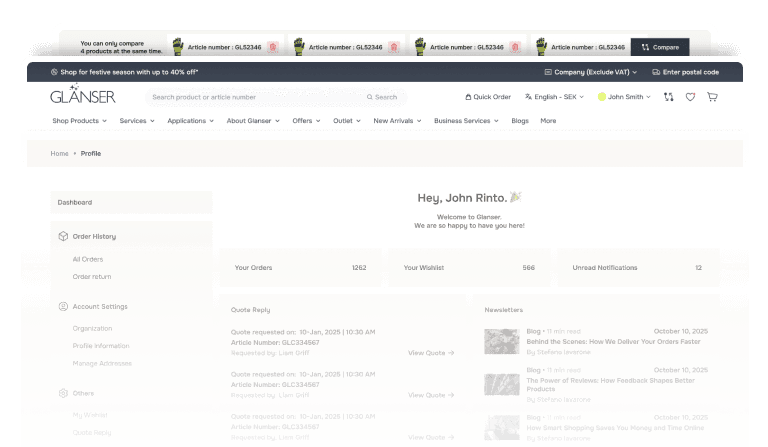Image resolution: width=768 pixels, height=447 pixels.
Task: Open the More navigation item
Action: click(x=548, y=120)
